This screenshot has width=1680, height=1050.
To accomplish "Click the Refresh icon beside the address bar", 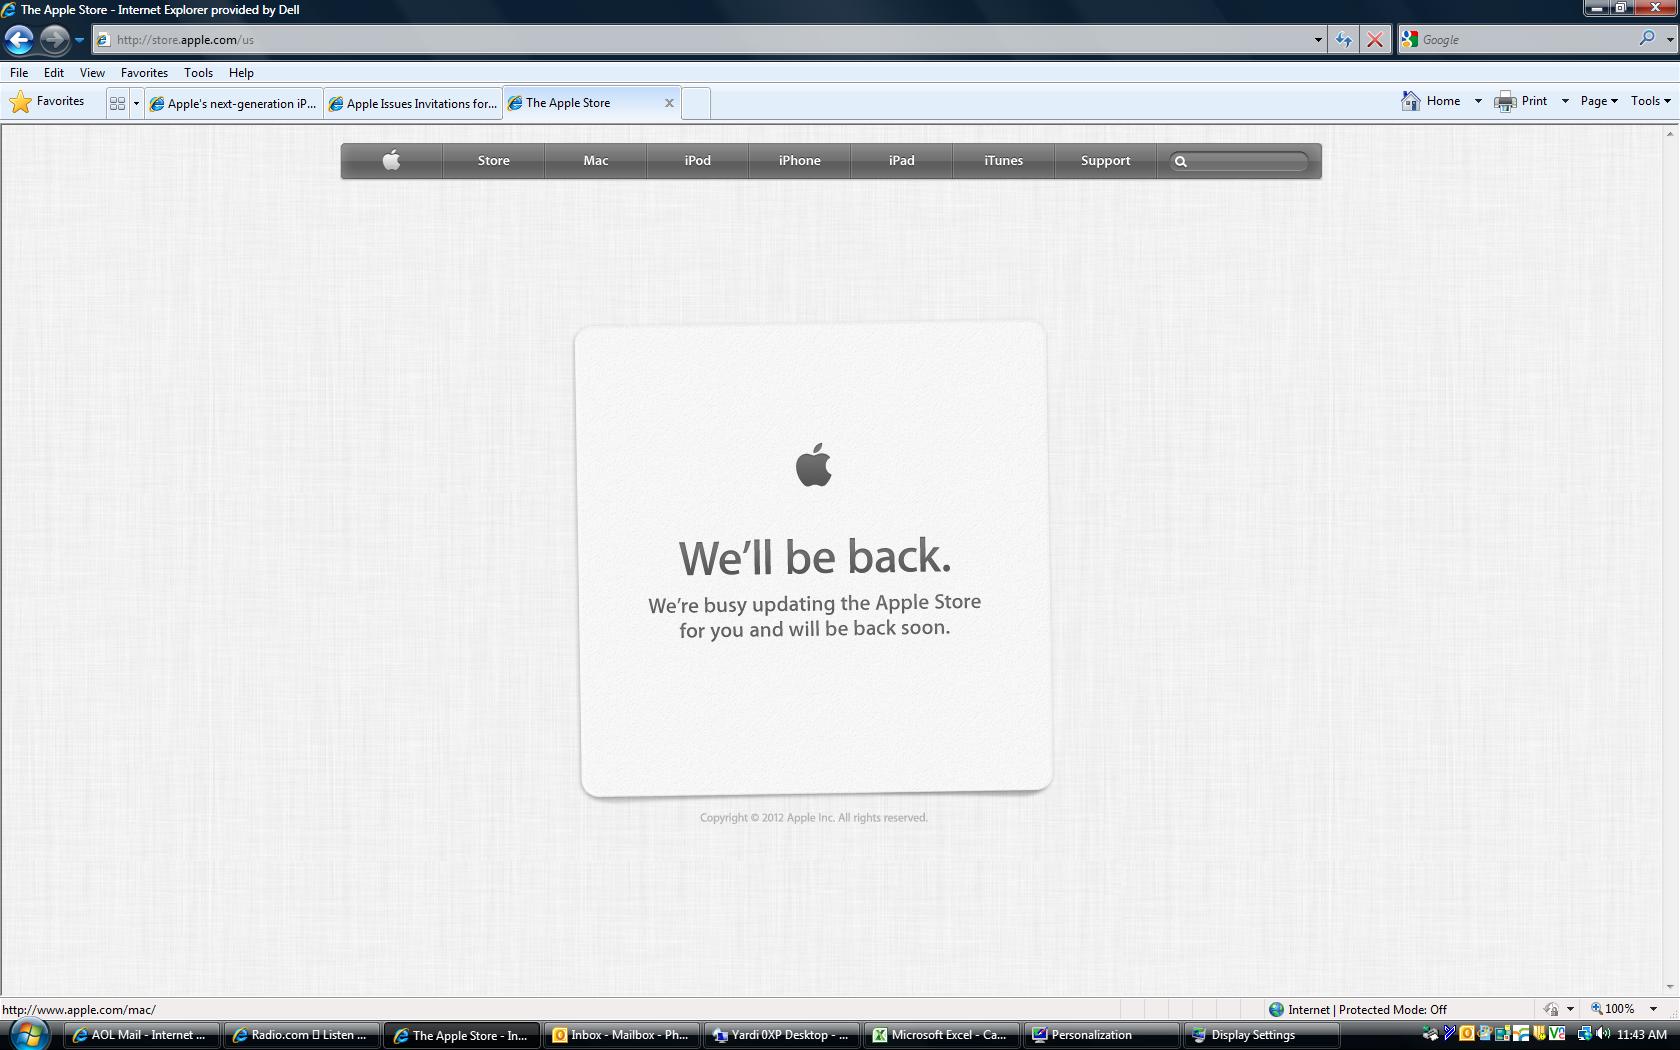I will point(1344,40).
